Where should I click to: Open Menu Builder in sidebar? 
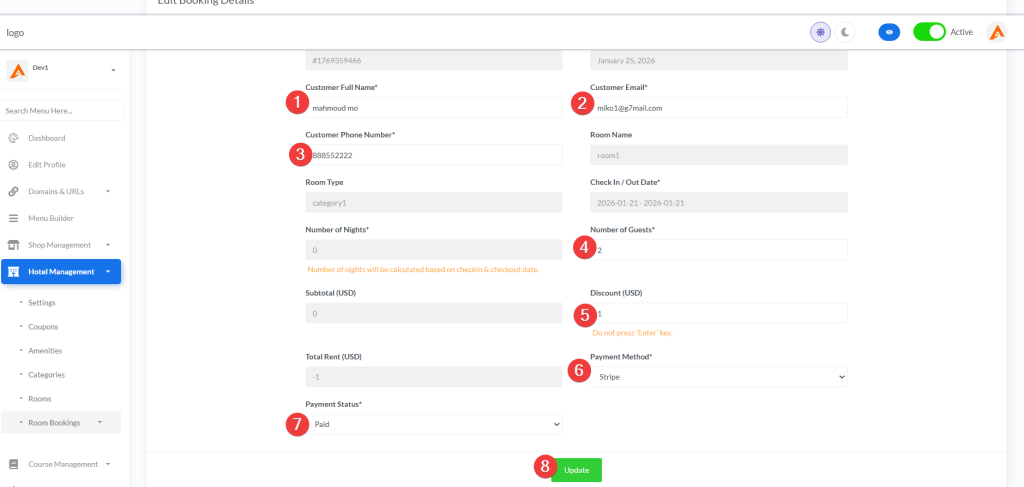coord(50,218)
